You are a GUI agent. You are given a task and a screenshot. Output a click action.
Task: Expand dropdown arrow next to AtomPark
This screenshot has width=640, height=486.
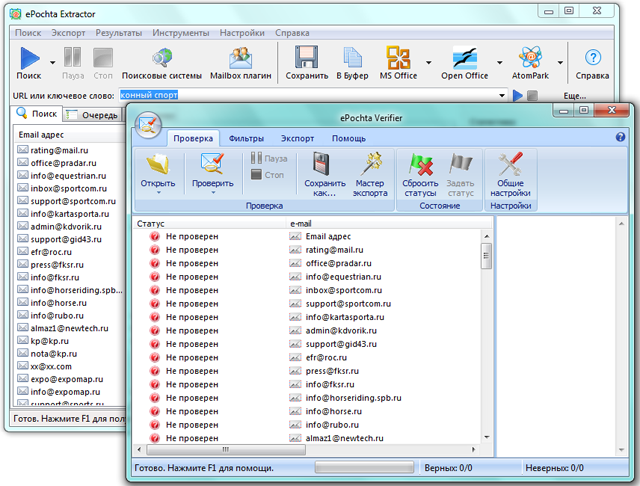coord(560,62)
